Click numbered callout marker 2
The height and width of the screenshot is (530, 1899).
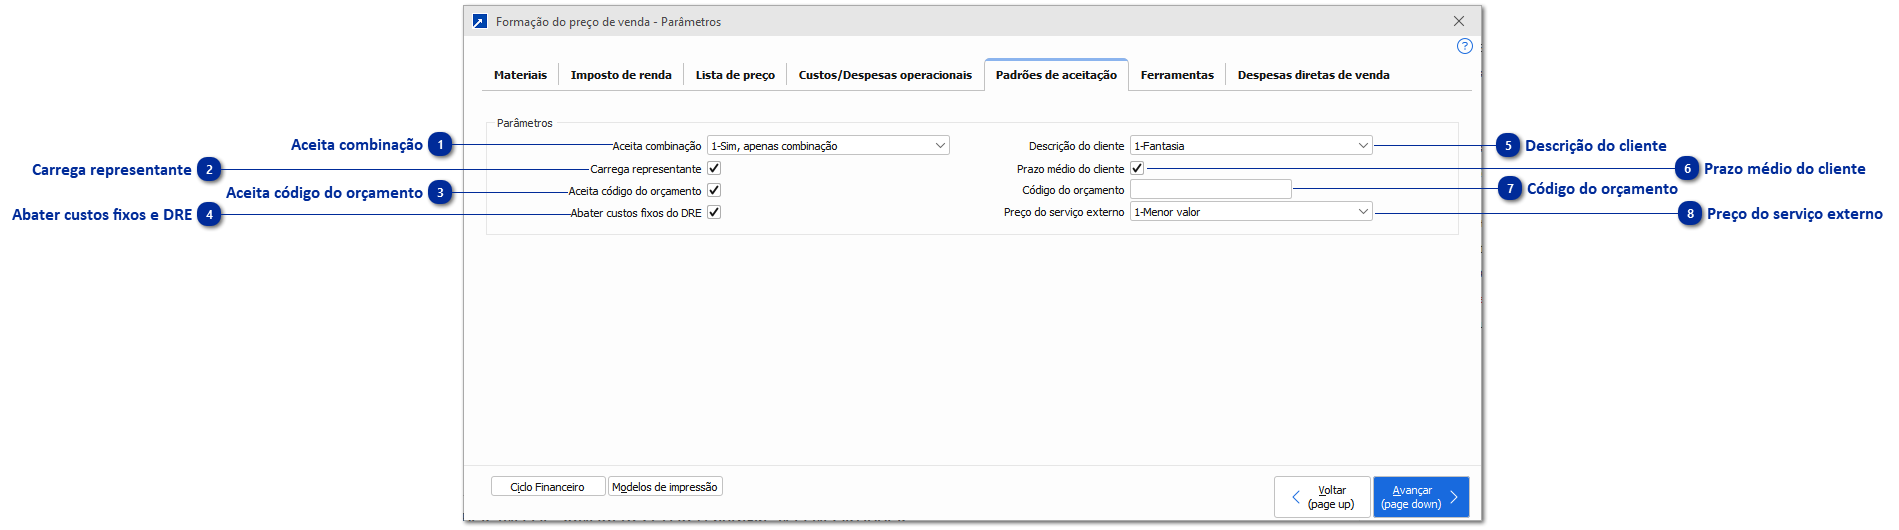[209, 170]
